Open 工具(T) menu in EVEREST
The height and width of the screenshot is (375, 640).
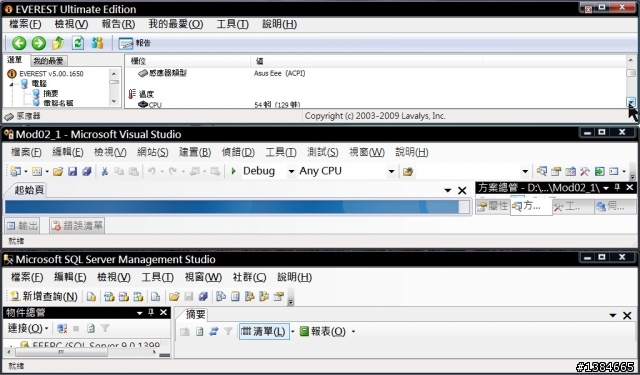coord(233,24)
